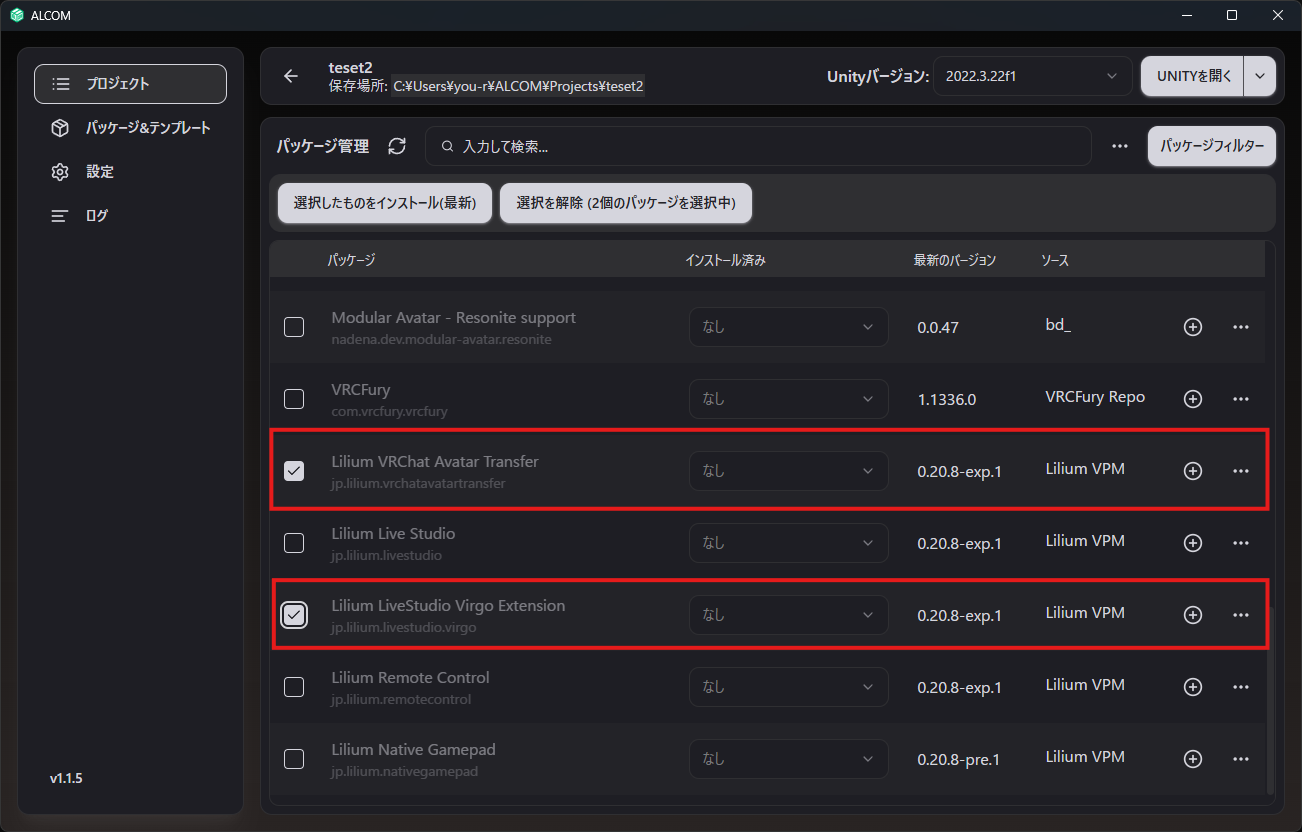Open the Unity version dropdown 2022.3.22f1
This screenshot has width=1302, height=832.
(x=1032, y=76)
